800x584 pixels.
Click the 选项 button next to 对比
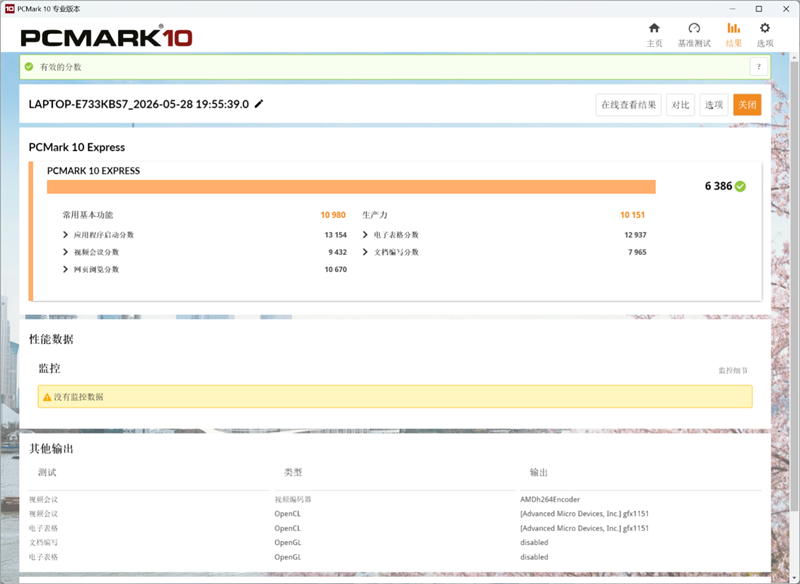[713, 105]
